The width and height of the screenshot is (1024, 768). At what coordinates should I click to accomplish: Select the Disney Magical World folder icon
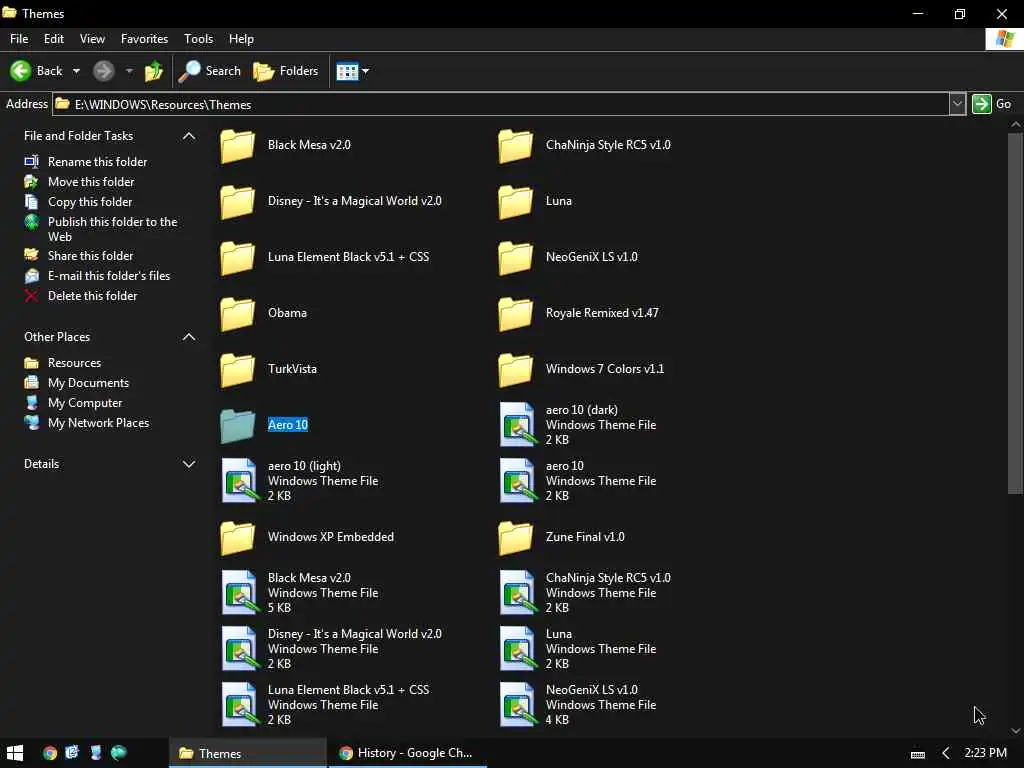237,202
